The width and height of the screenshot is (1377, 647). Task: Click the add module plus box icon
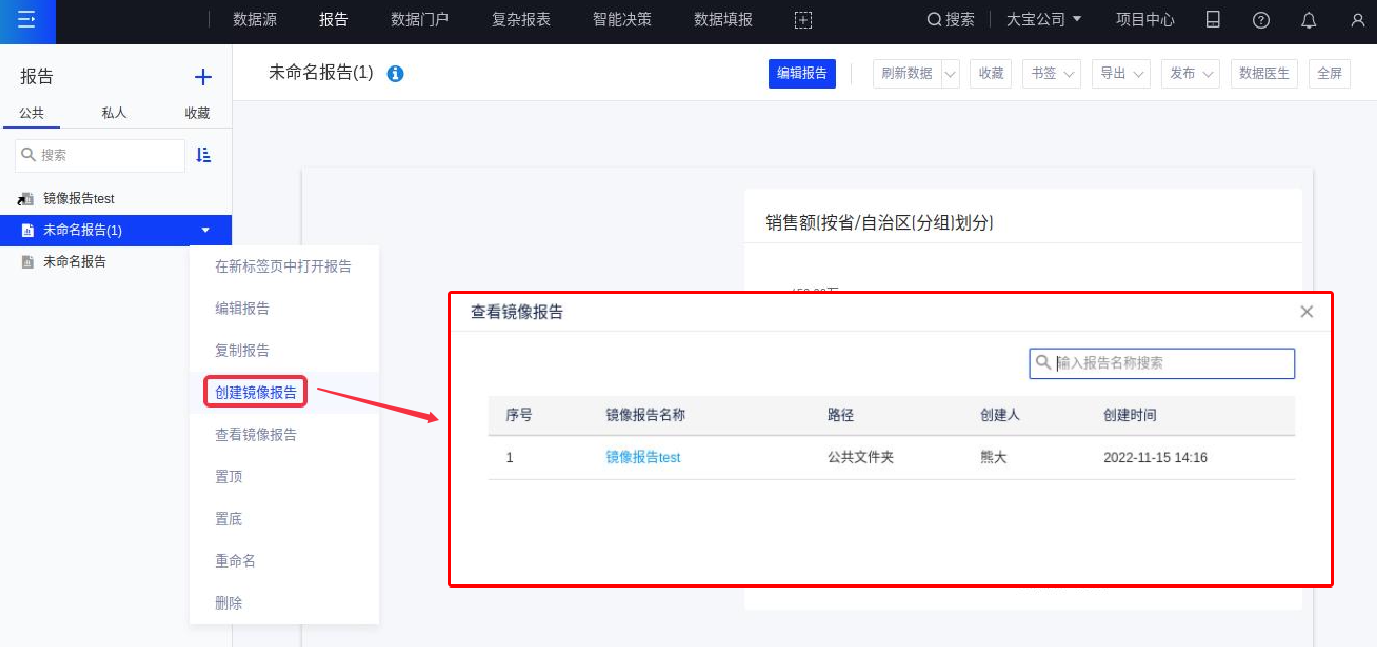[x=803, y=20]
